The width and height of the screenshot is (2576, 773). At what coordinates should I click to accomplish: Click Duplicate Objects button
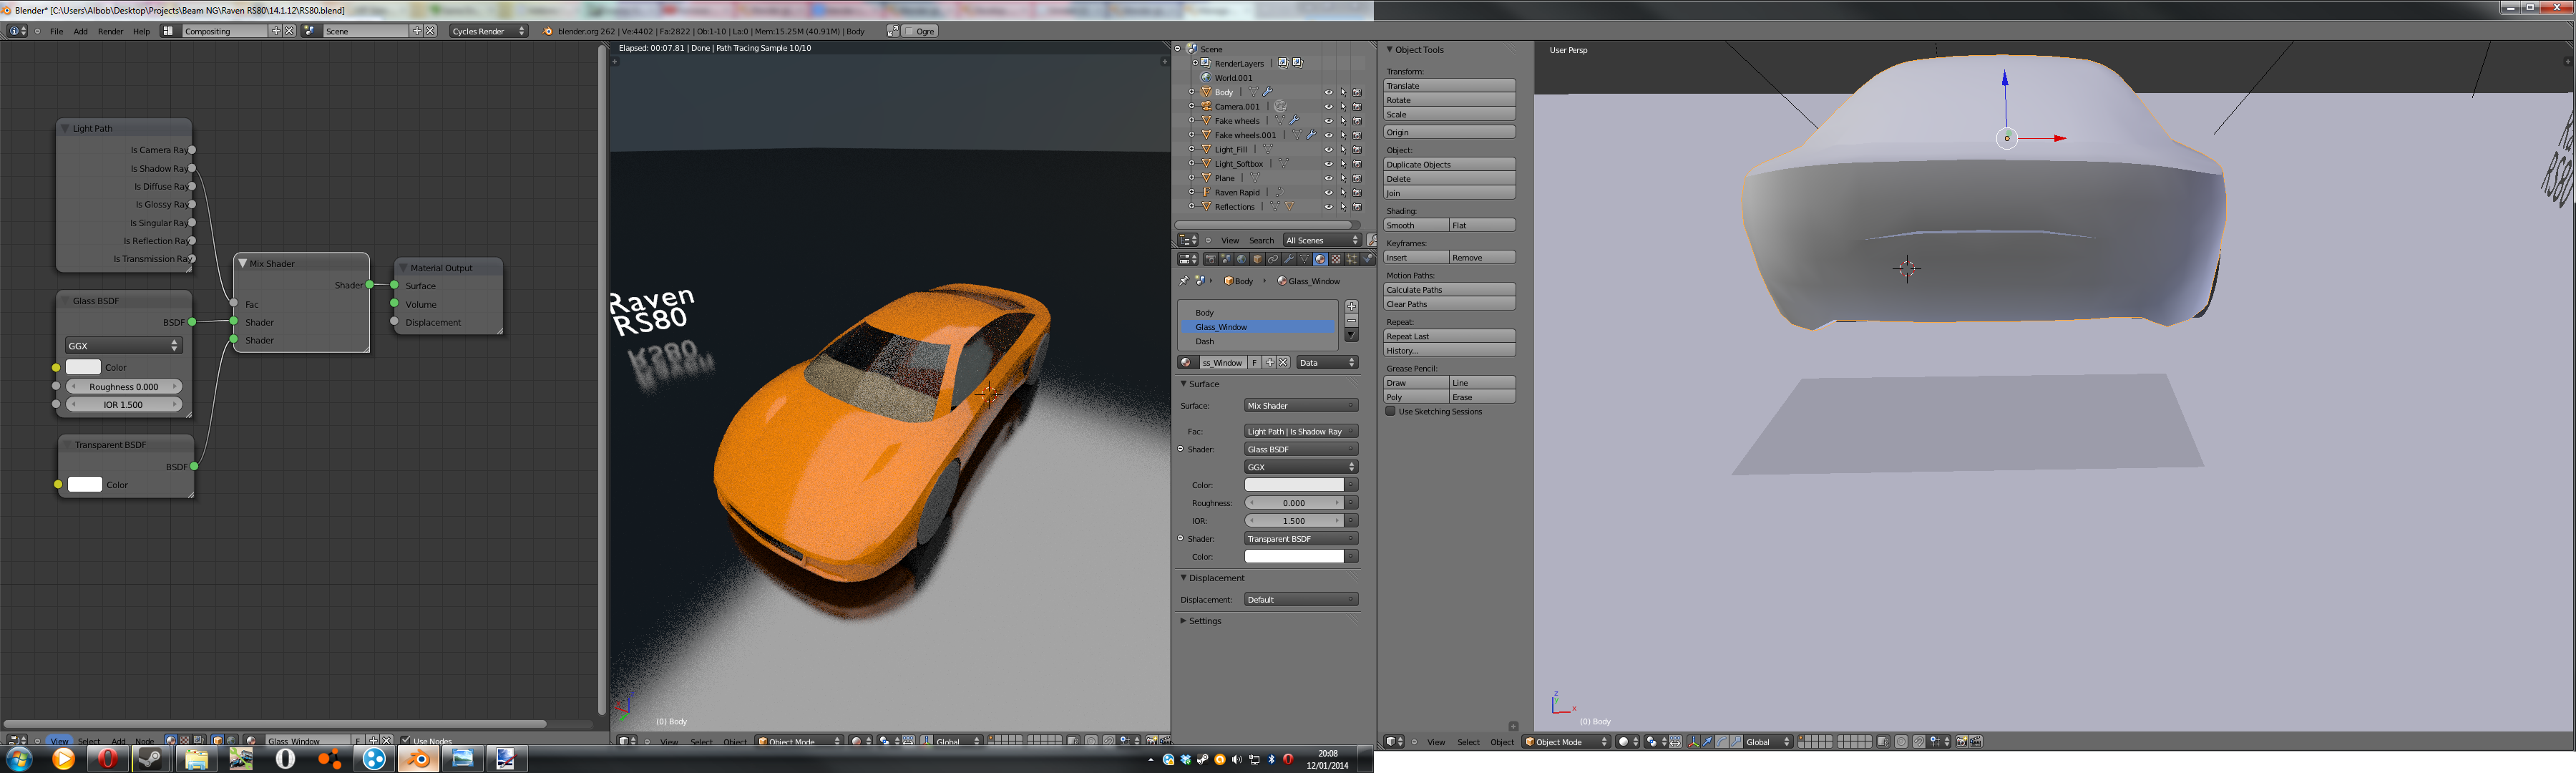[1449, 164]
